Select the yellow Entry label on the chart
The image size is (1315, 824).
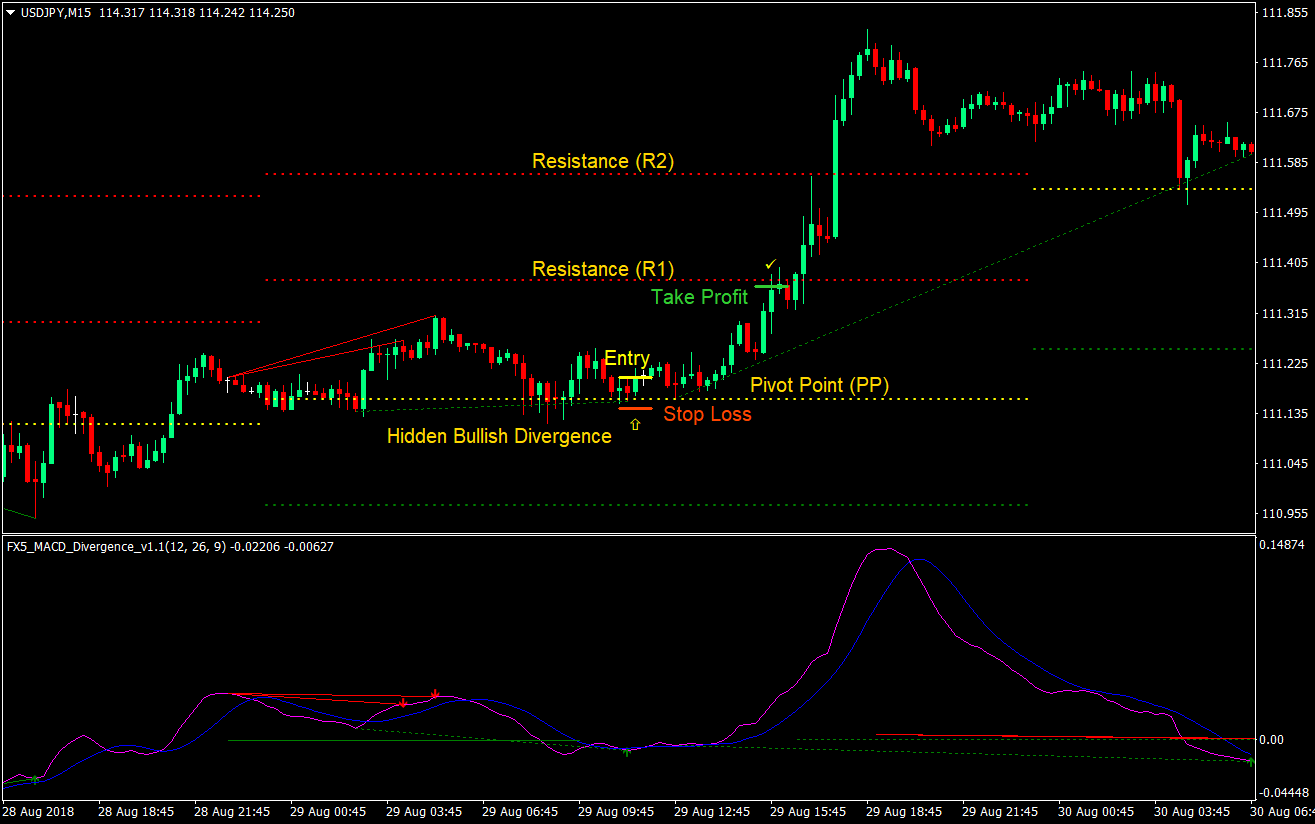pyautogui.click(x=627, y=358)
